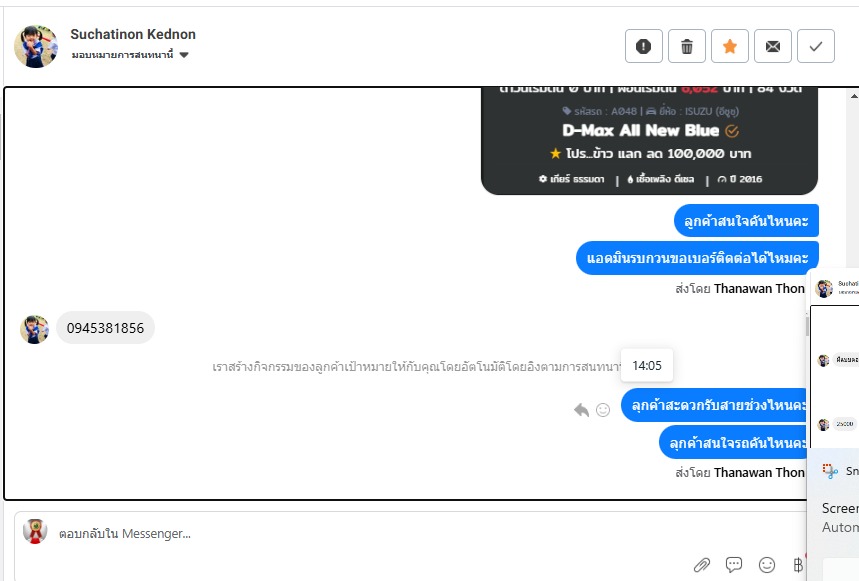
Task: Mark conversation done with checkmark button
Action: click(x=816, y=47)
